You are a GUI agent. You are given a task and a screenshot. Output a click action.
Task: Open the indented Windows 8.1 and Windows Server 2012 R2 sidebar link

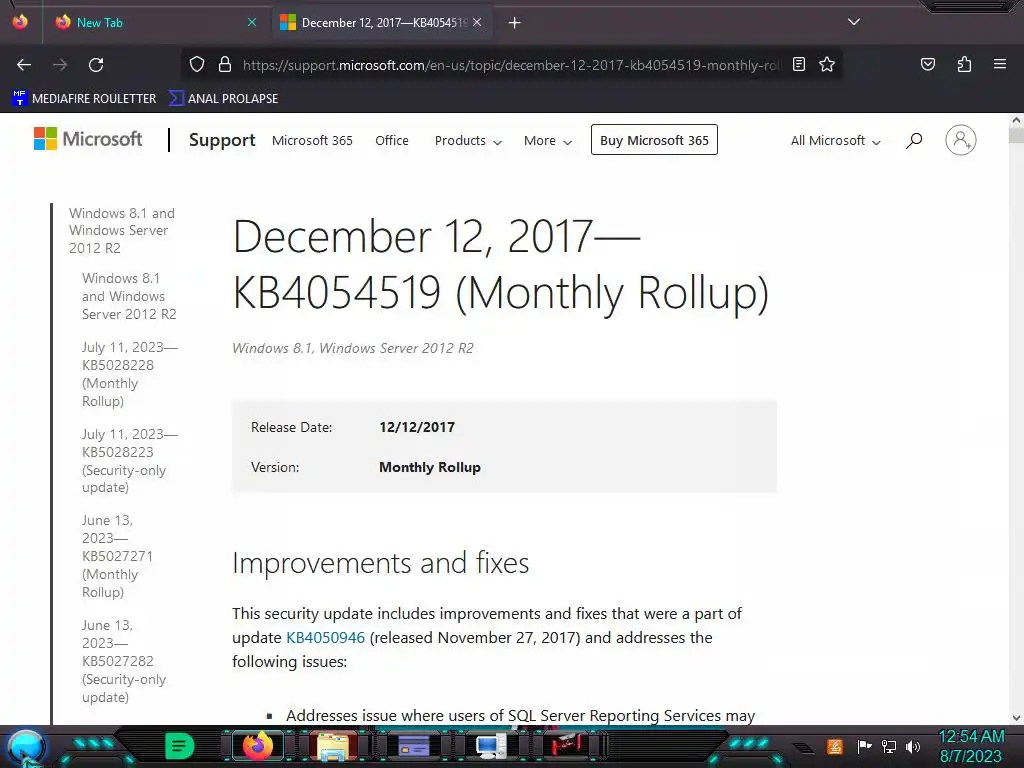pos(129,296)
